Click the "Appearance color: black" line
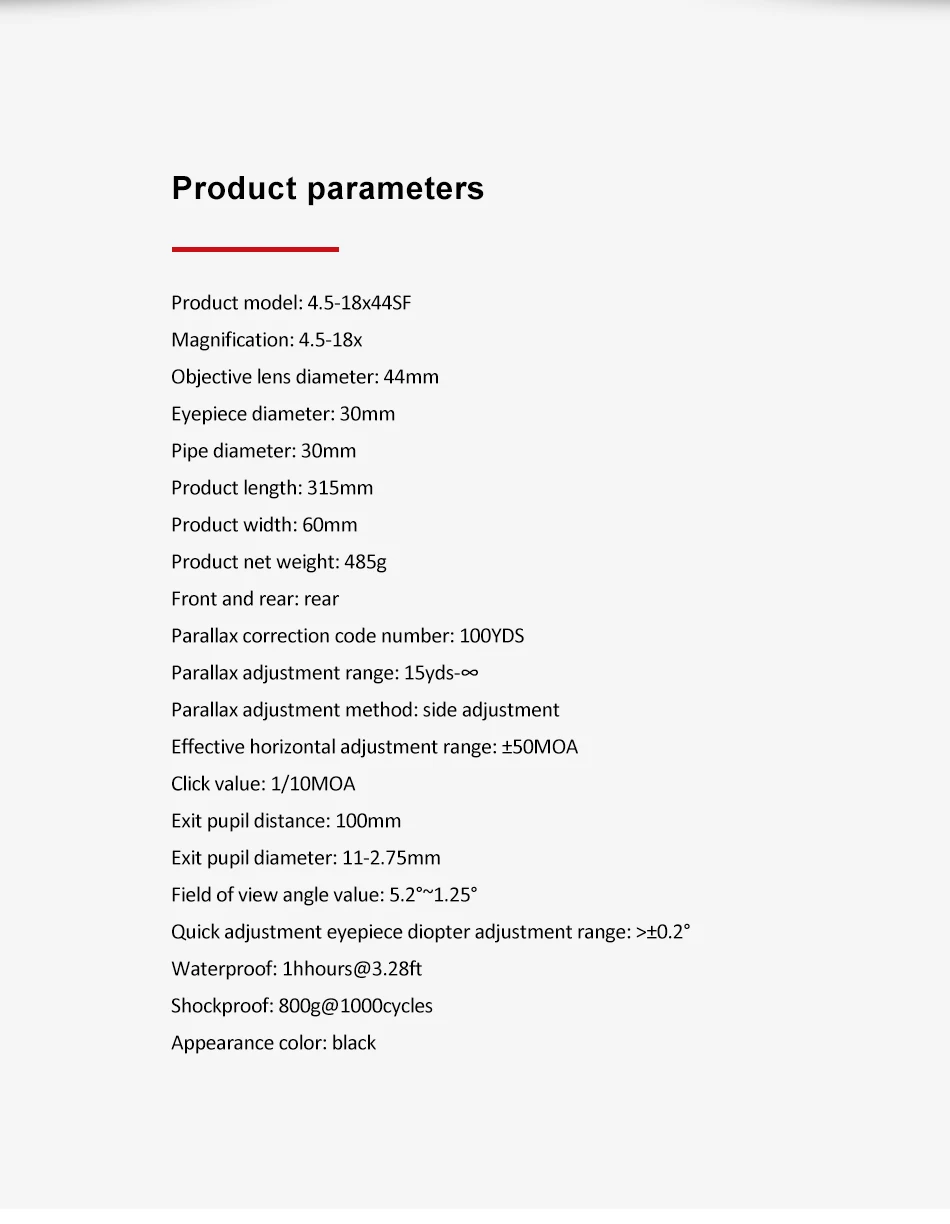Viewport: 950px width, 1224px height. (273, 1043)
